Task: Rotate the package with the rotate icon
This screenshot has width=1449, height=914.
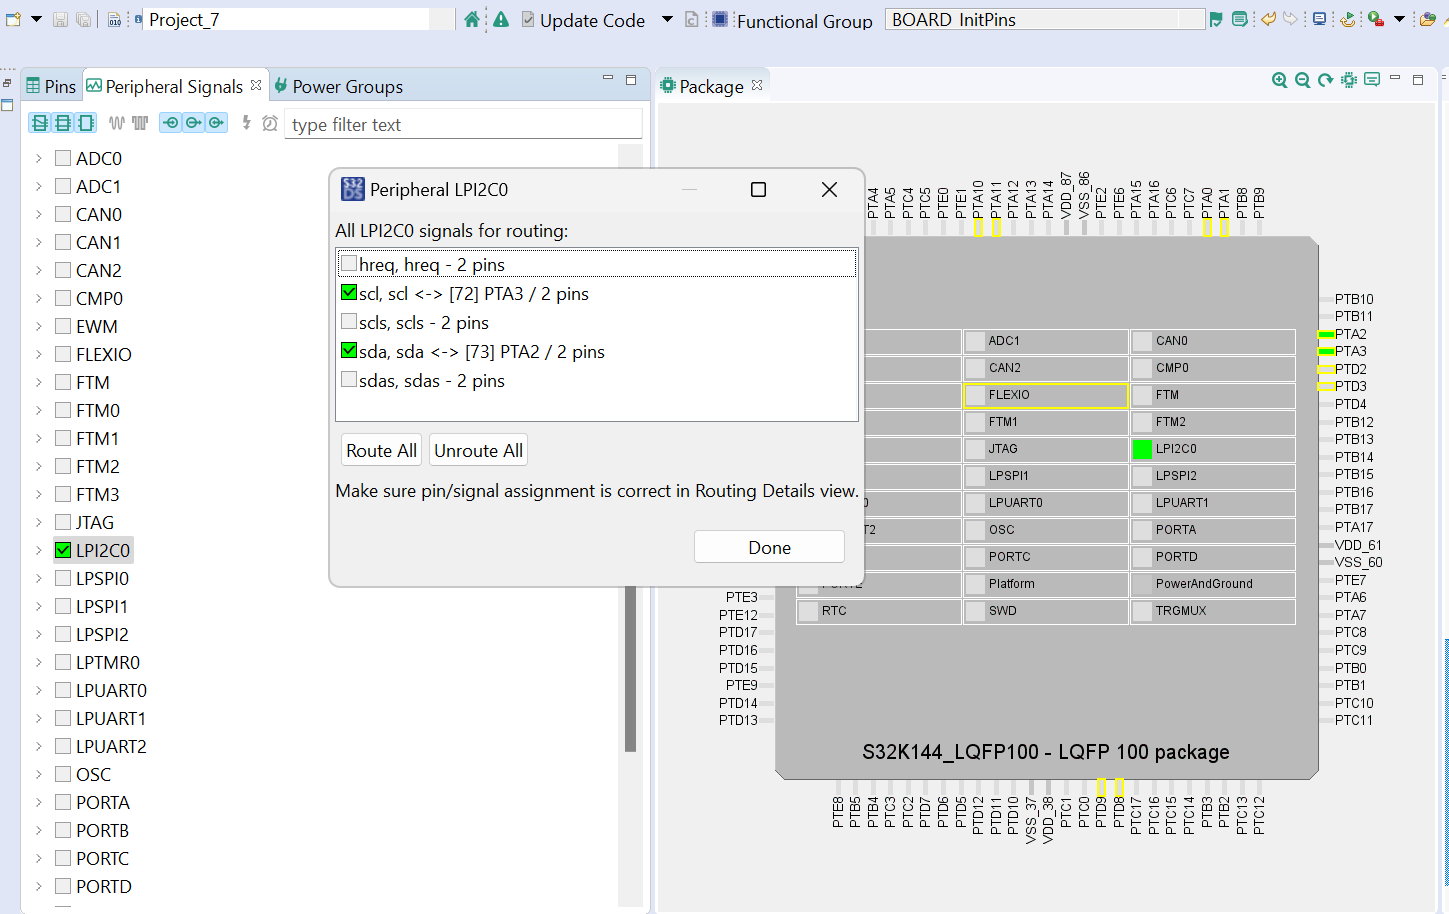Action: coord(1325,80)
